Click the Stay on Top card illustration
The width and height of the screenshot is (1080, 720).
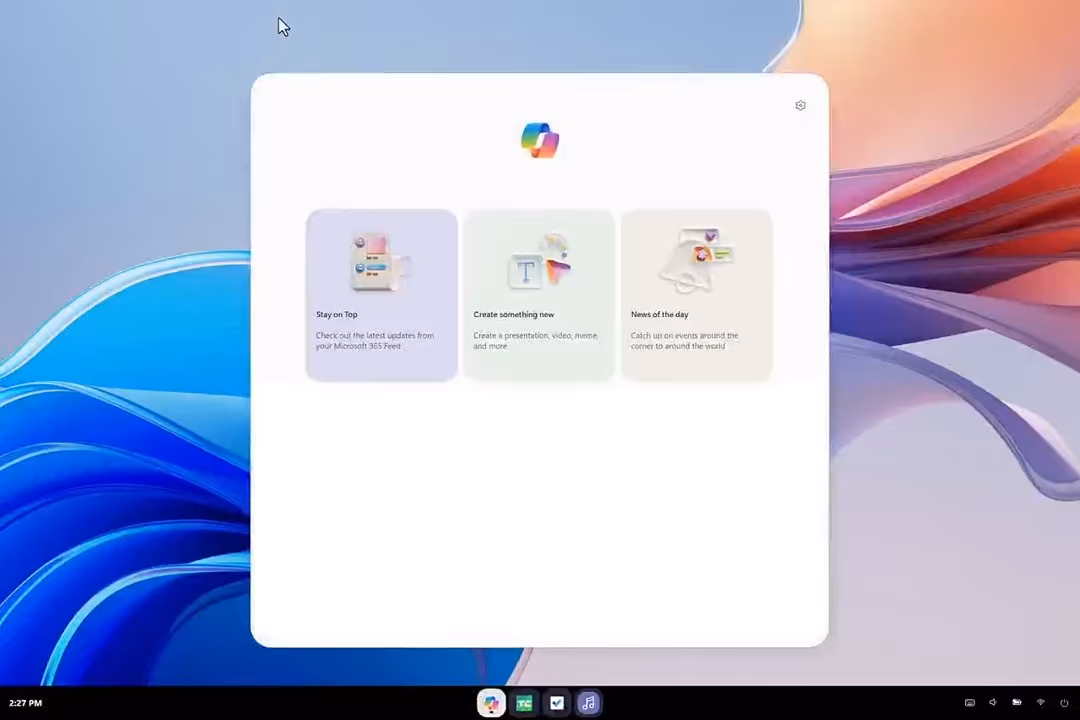(x=379, y=262)
